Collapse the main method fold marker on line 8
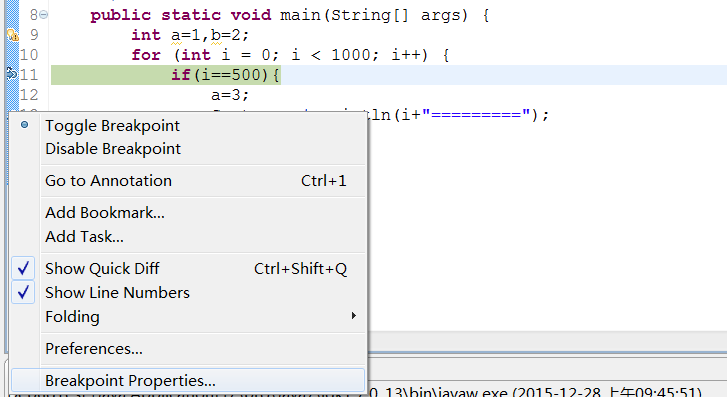Viewport: 727px width, 397px height. click(x=44, y=15)
